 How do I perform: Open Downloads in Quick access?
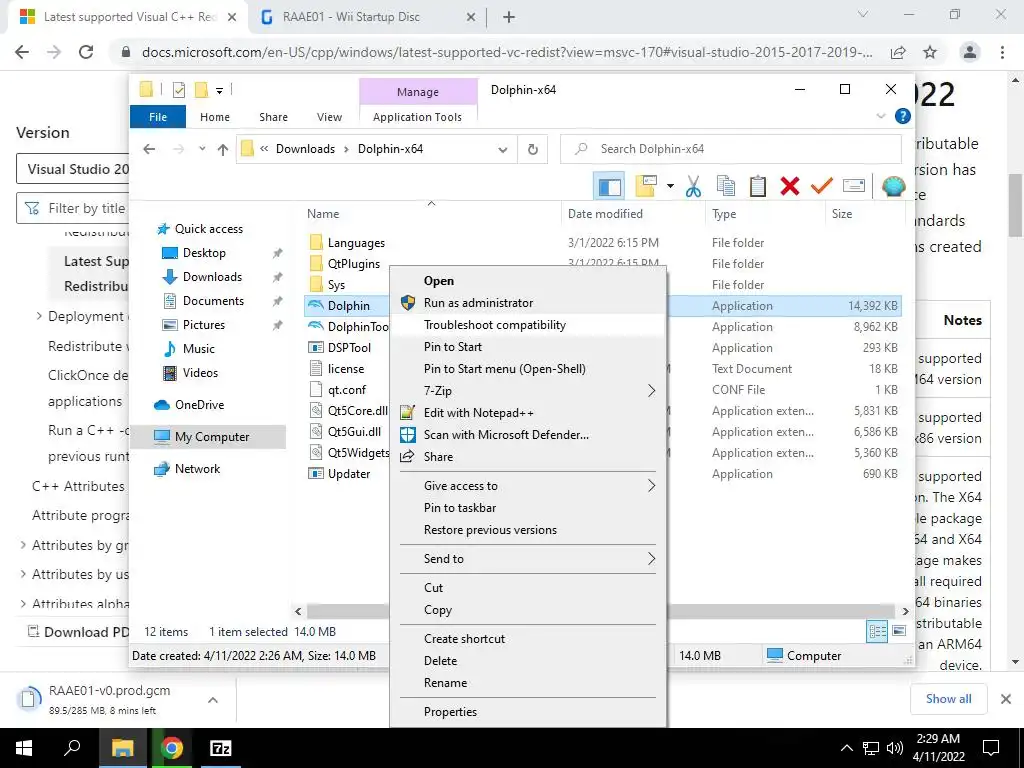[x=212, y=277]
